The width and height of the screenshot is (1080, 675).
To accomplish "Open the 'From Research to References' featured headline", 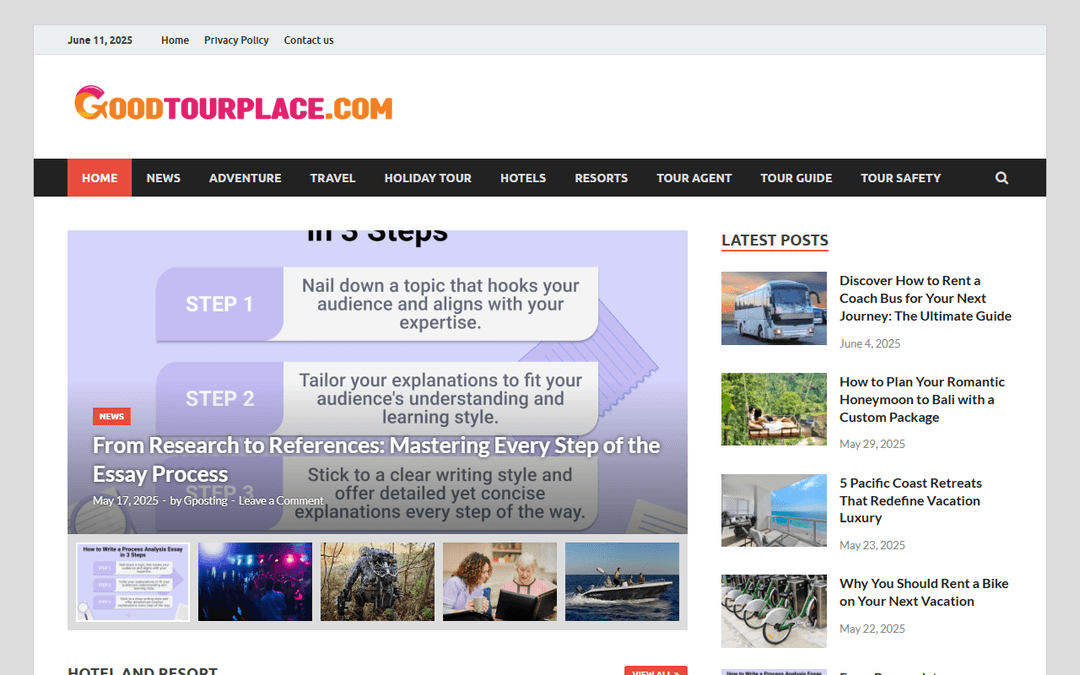I will (x=376, y=459).
